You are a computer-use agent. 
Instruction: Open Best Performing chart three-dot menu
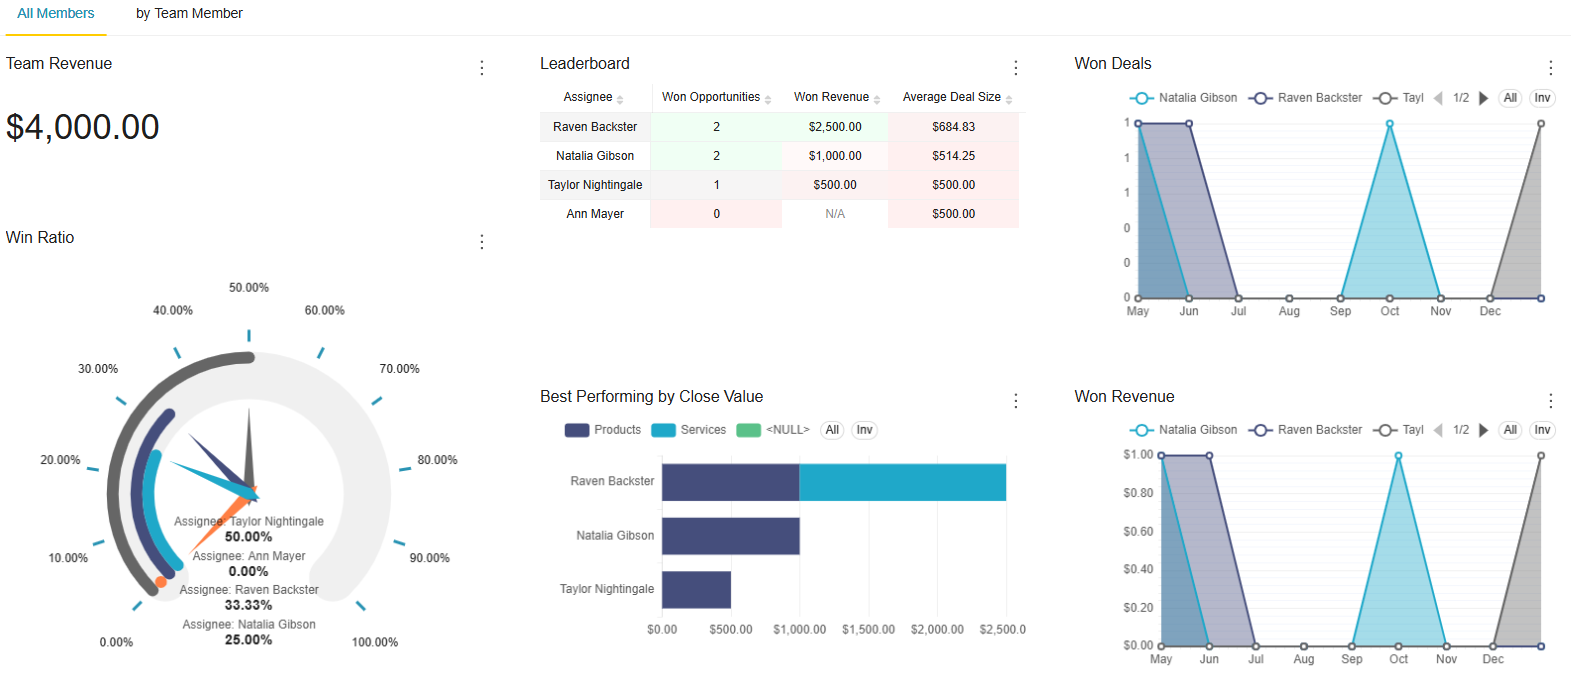point(1016,401)
